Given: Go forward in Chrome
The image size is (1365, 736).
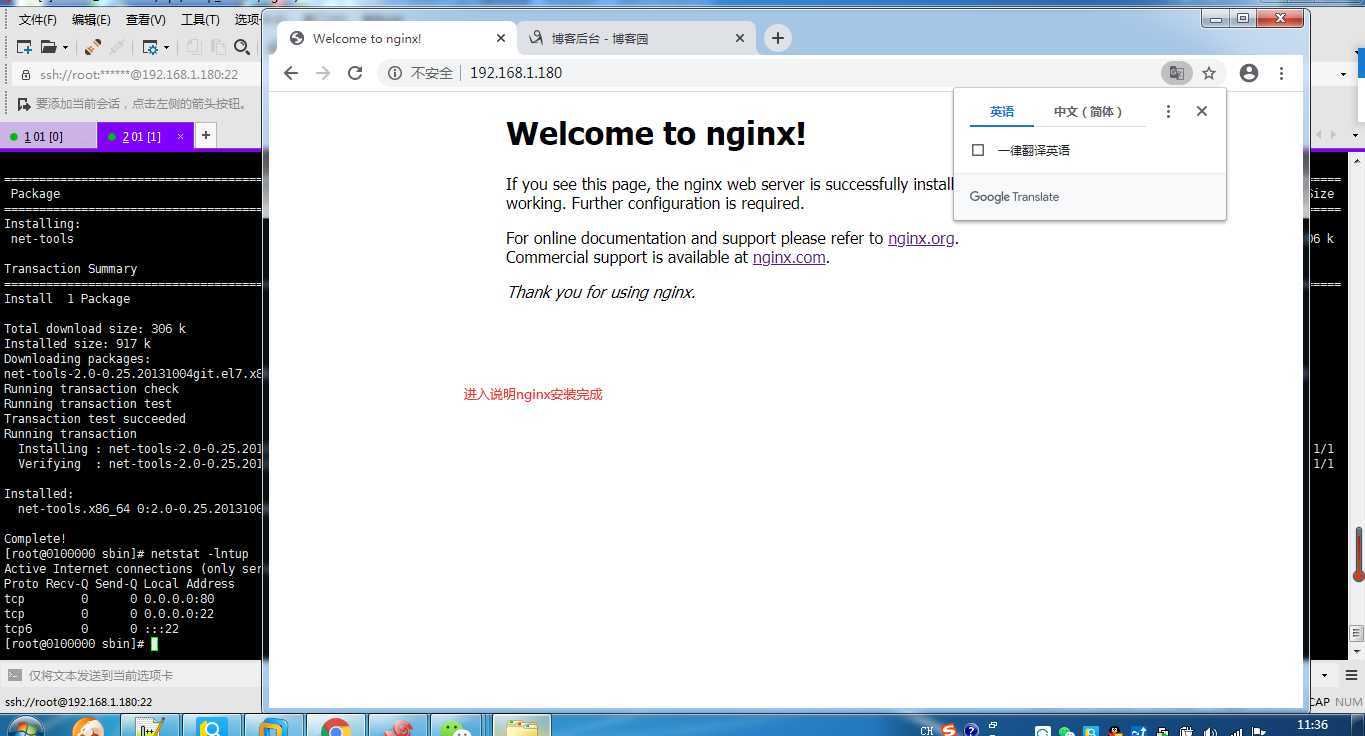Looking at the screenshot, I should [323, 73].
